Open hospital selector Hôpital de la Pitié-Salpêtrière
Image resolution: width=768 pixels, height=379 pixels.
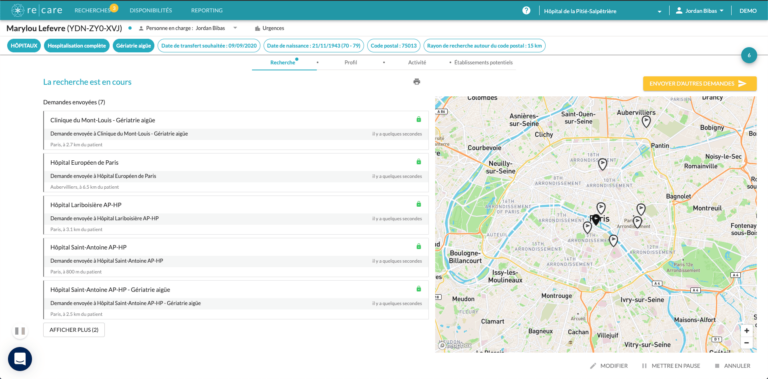coord(603,11)
